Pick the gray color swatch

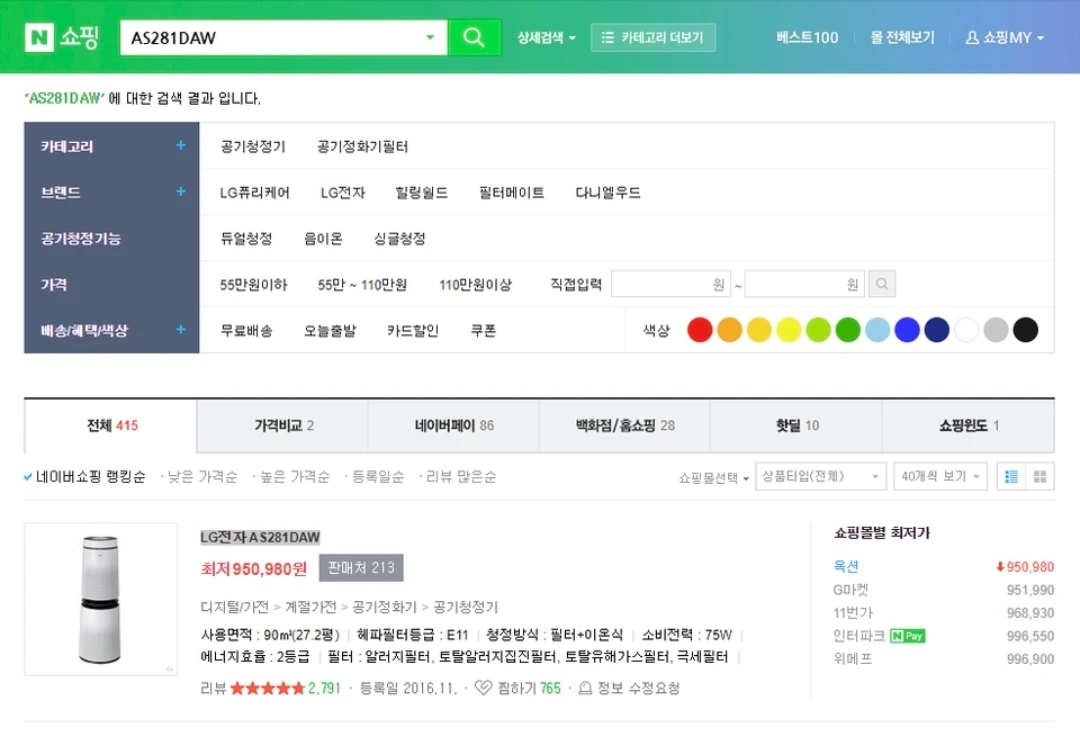click(996, 330)
